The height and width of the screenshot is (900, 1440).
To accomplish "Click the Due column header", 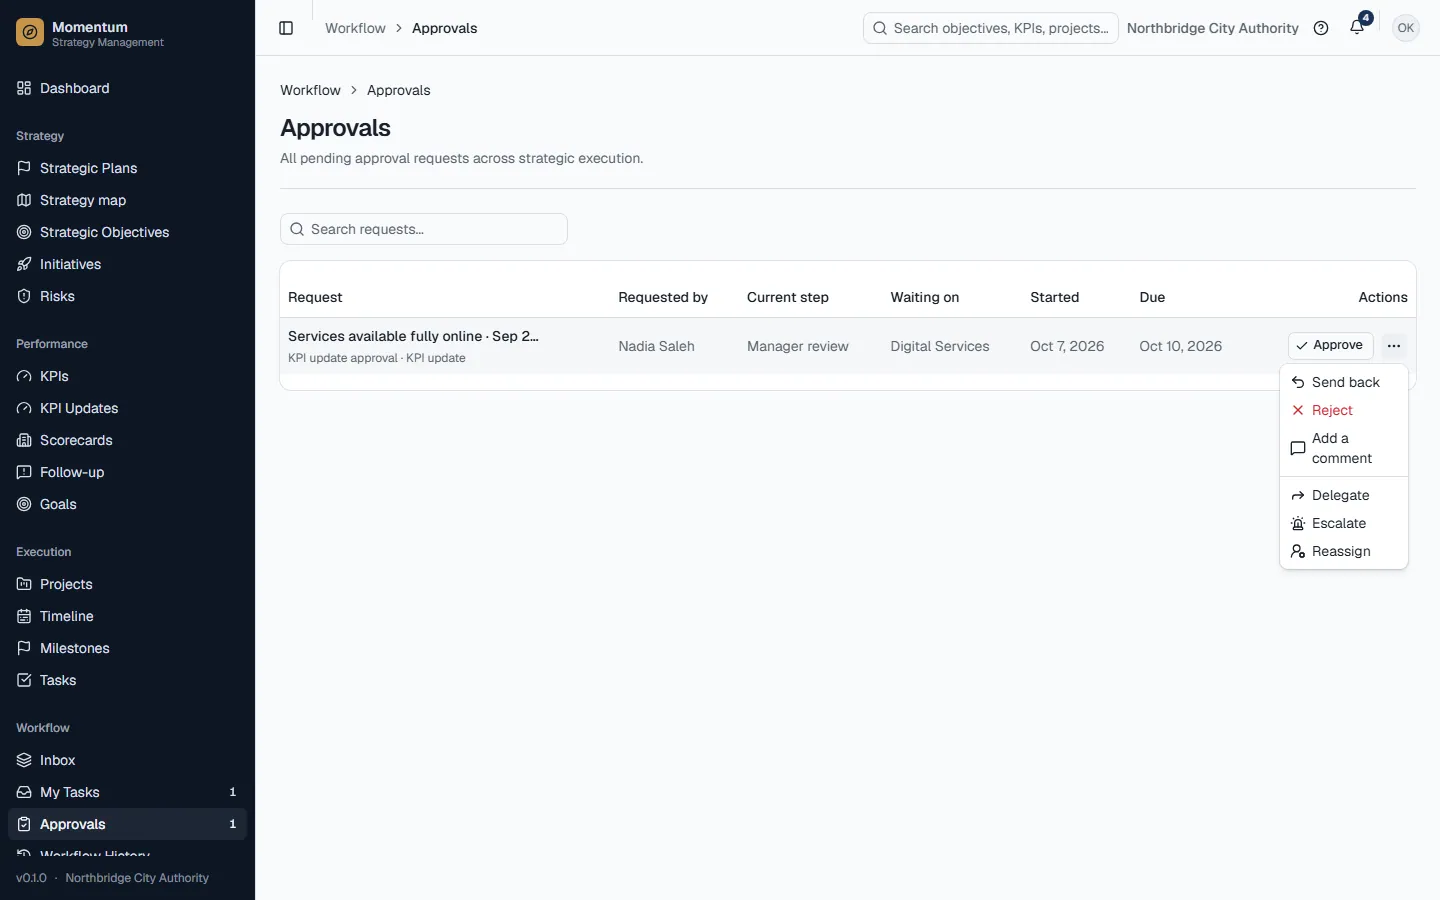I will [x=1152, y=297].
